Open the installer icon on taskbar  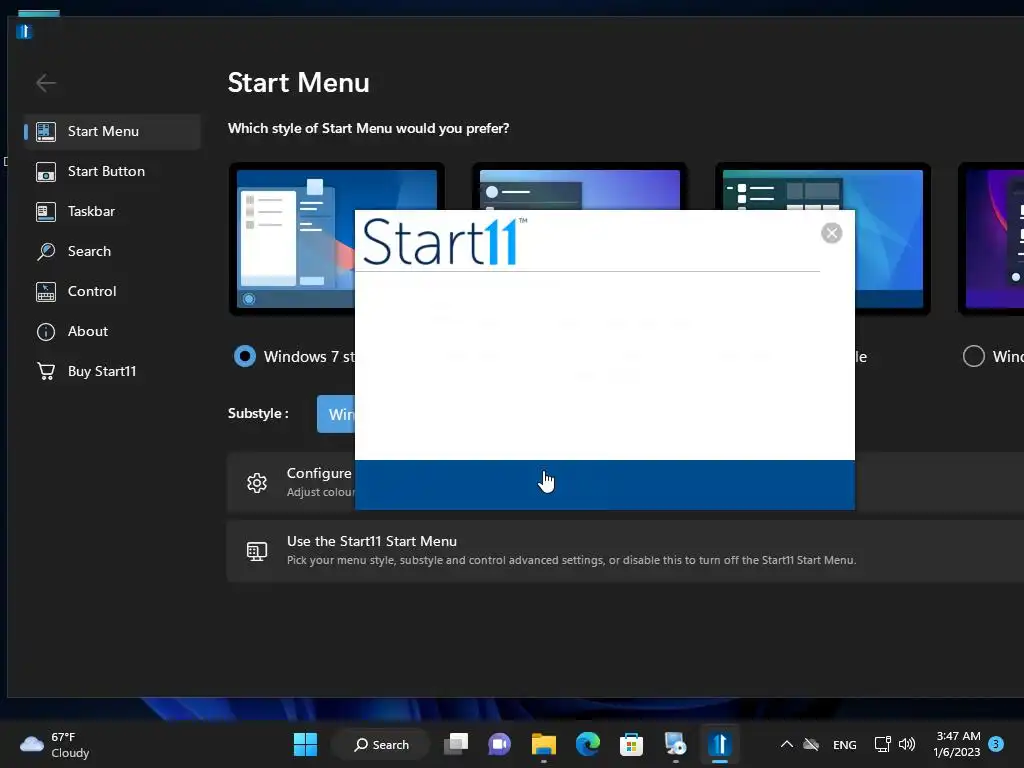[675, 744]
